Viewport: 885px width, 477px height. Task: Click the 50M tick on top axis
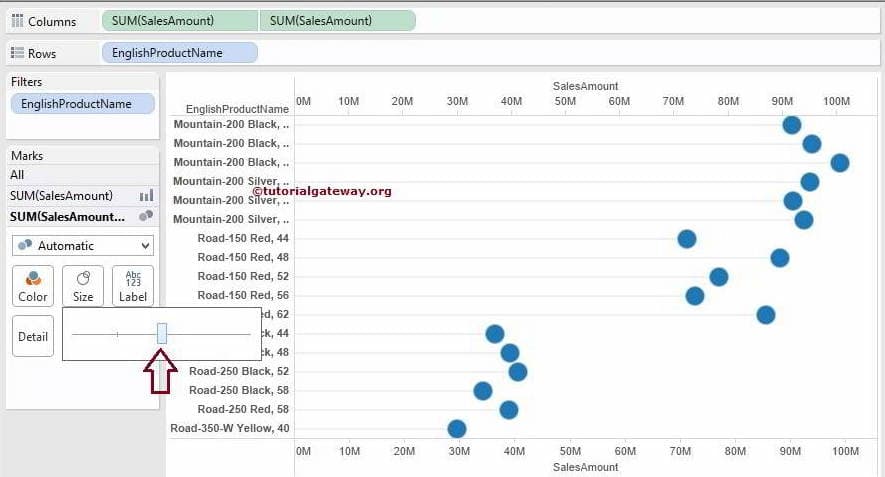[565, 101]
